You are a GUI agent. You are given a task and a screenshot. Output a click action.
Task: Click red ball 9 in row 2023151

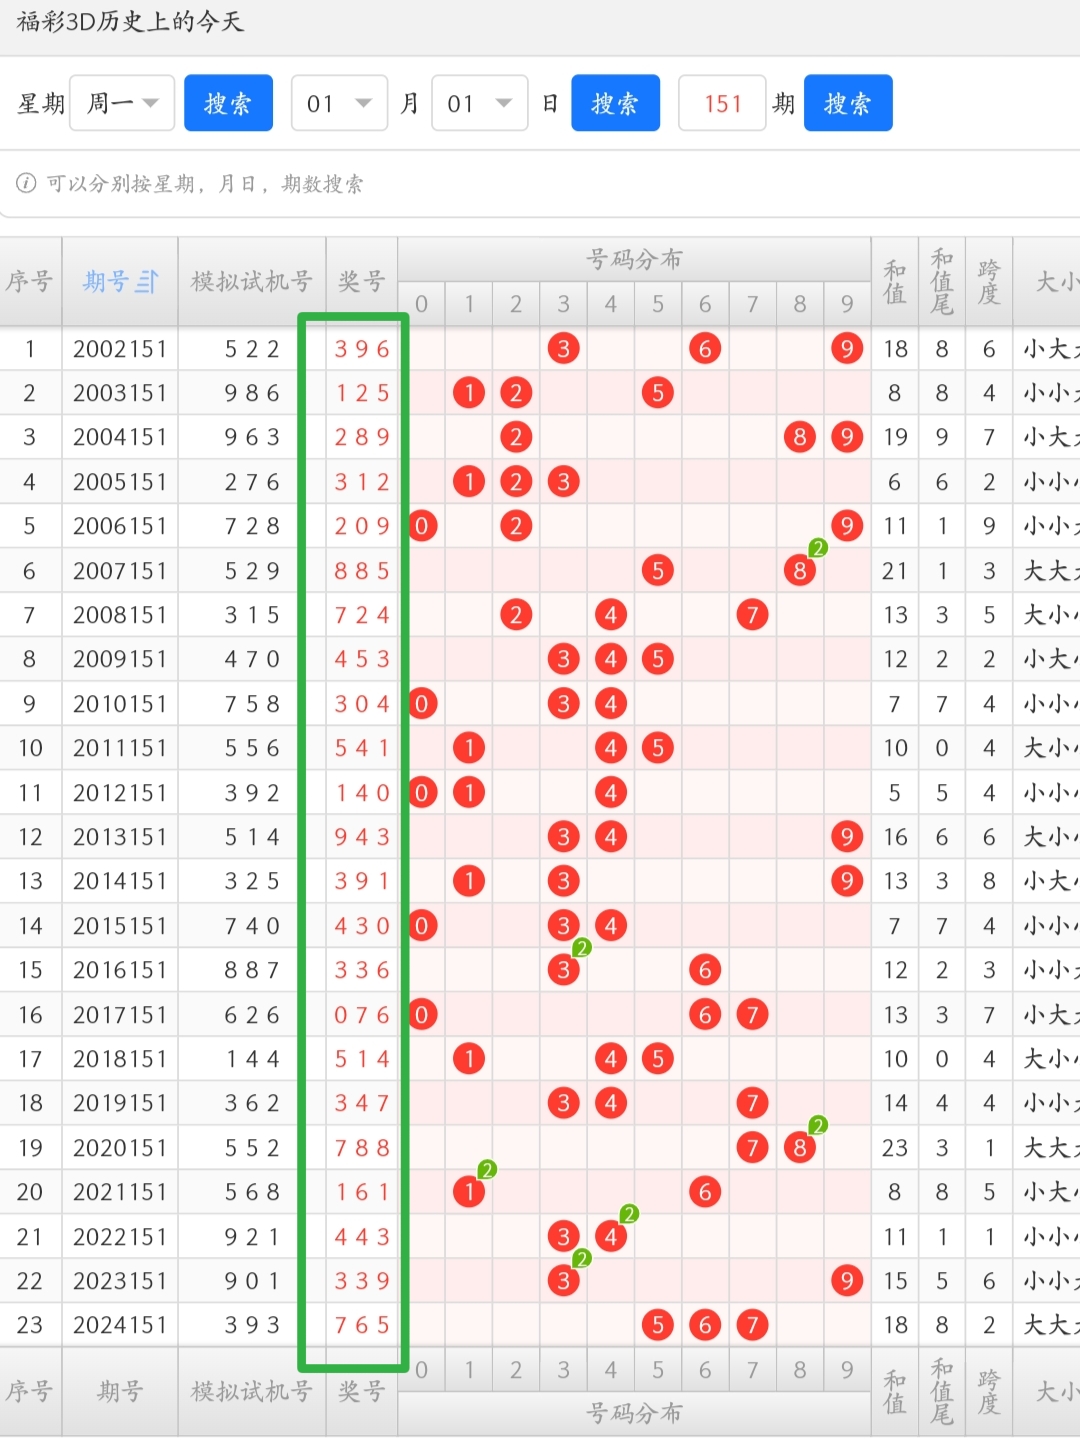point(847,1280)
